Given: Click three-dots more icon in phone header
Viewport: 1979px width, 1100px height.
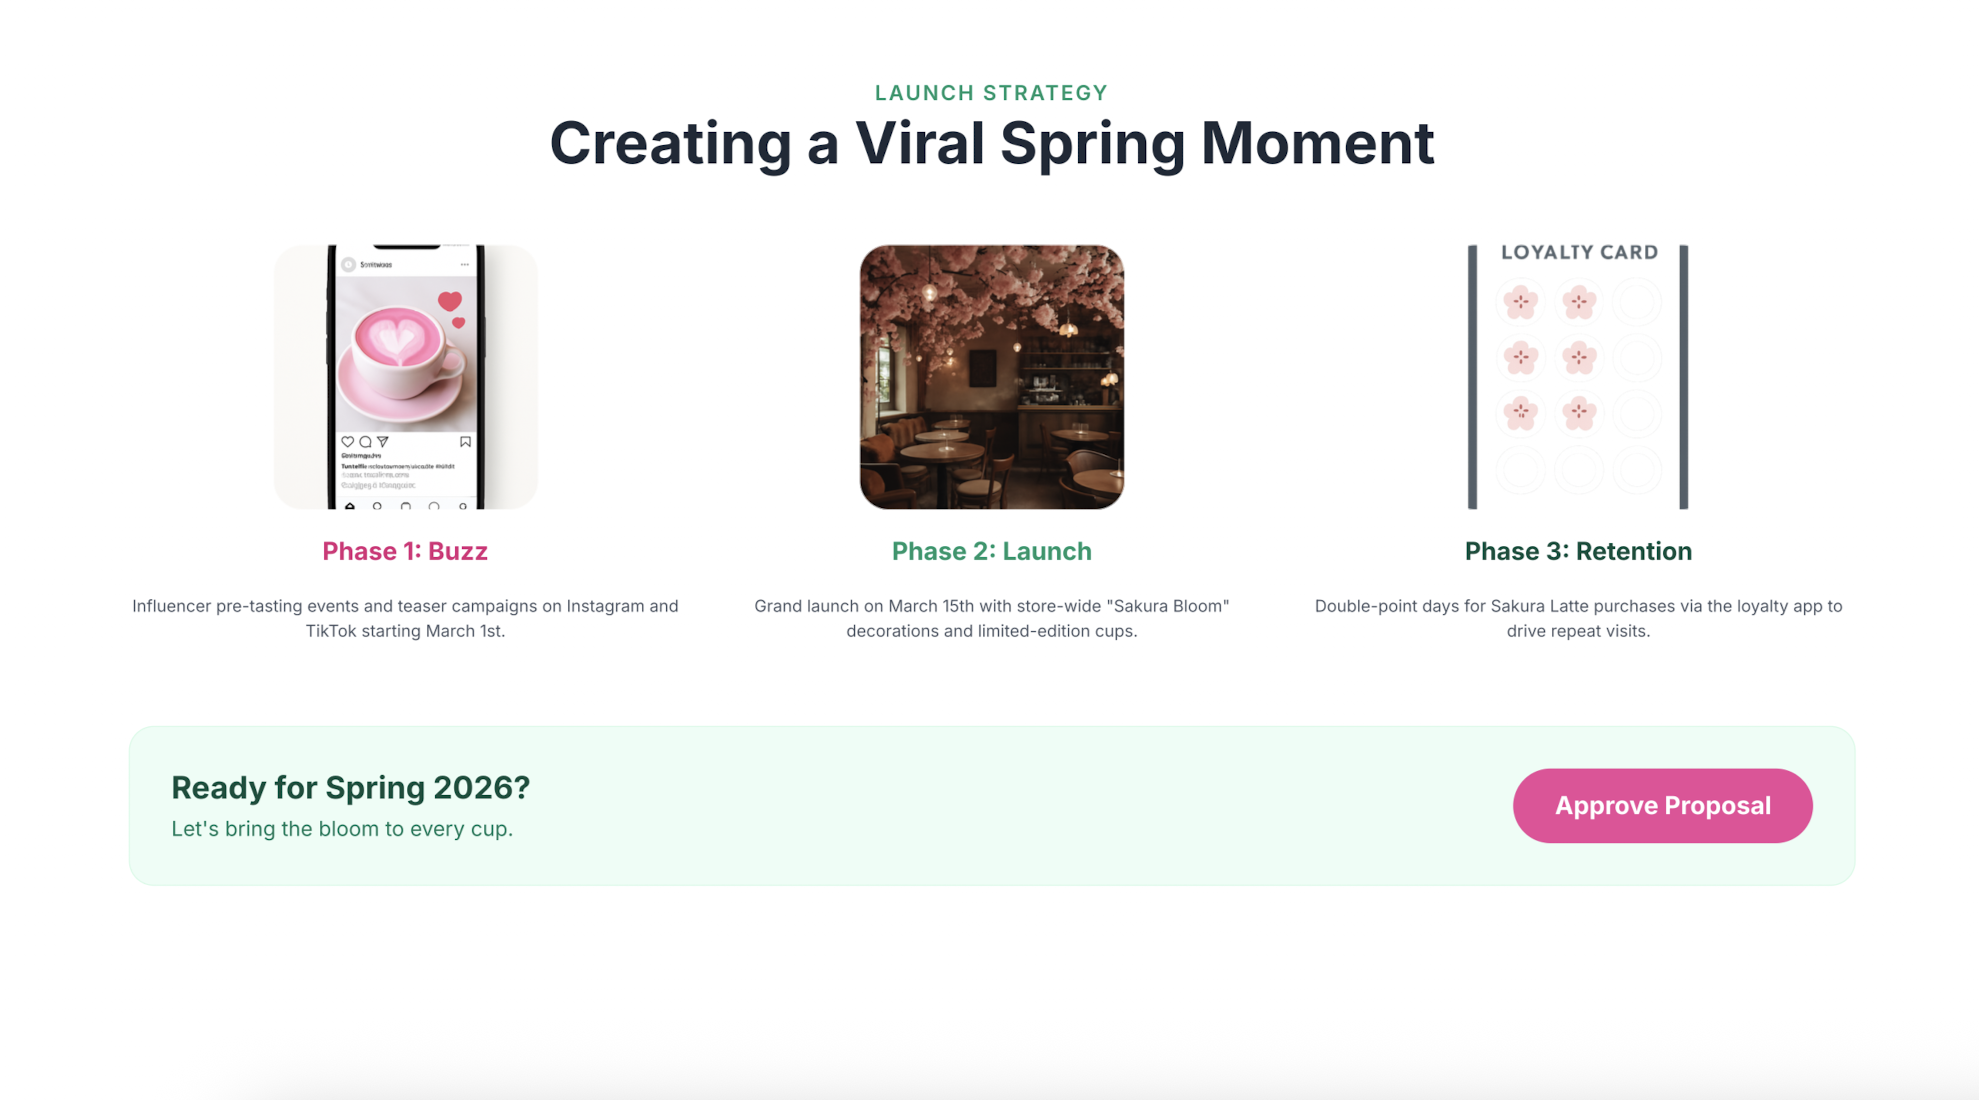Looking at the screenshot, I should coord(464,264).
